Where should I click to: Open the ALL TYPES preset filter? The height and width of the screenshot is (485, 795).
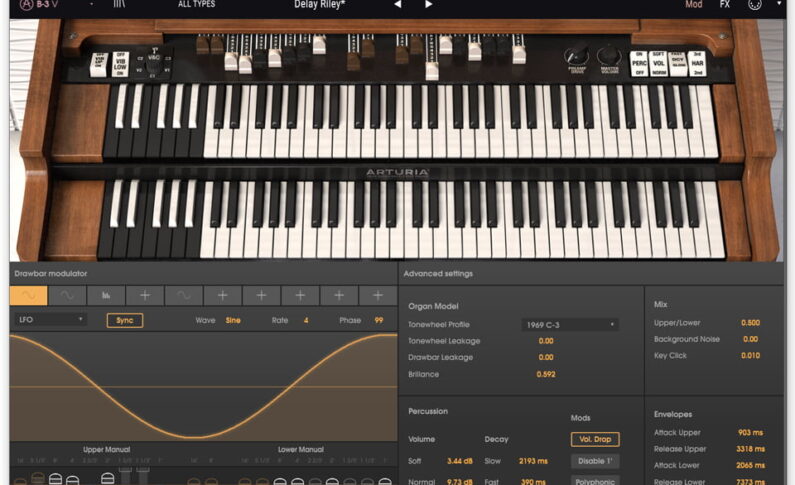tap(197, 4)
